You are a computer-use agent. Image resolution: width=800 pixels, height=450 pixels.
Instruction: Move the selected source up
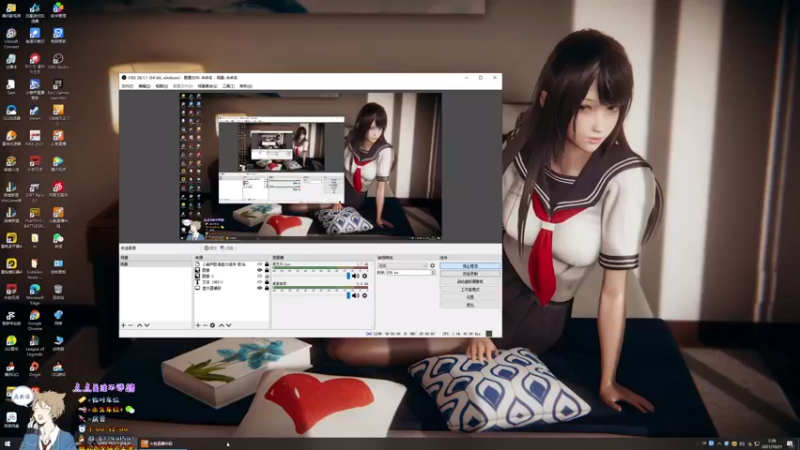point(221,325)
